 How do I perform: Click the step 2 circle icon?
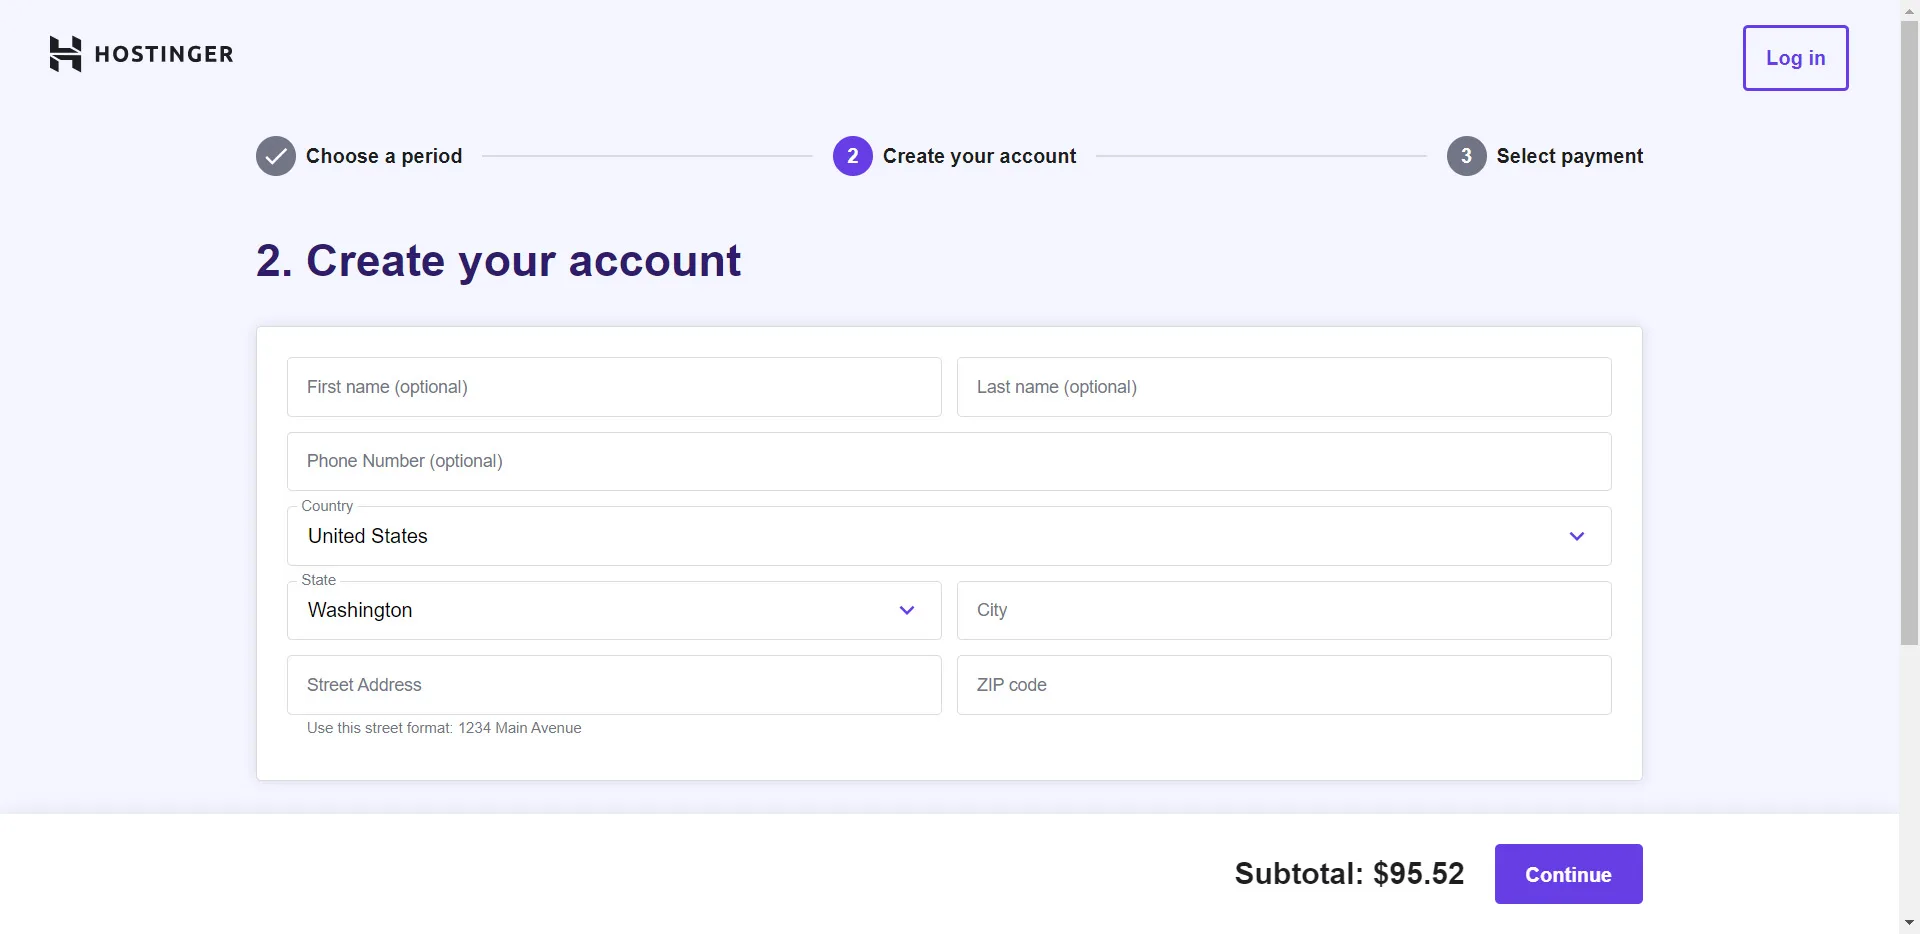click(x=853, y=156)
